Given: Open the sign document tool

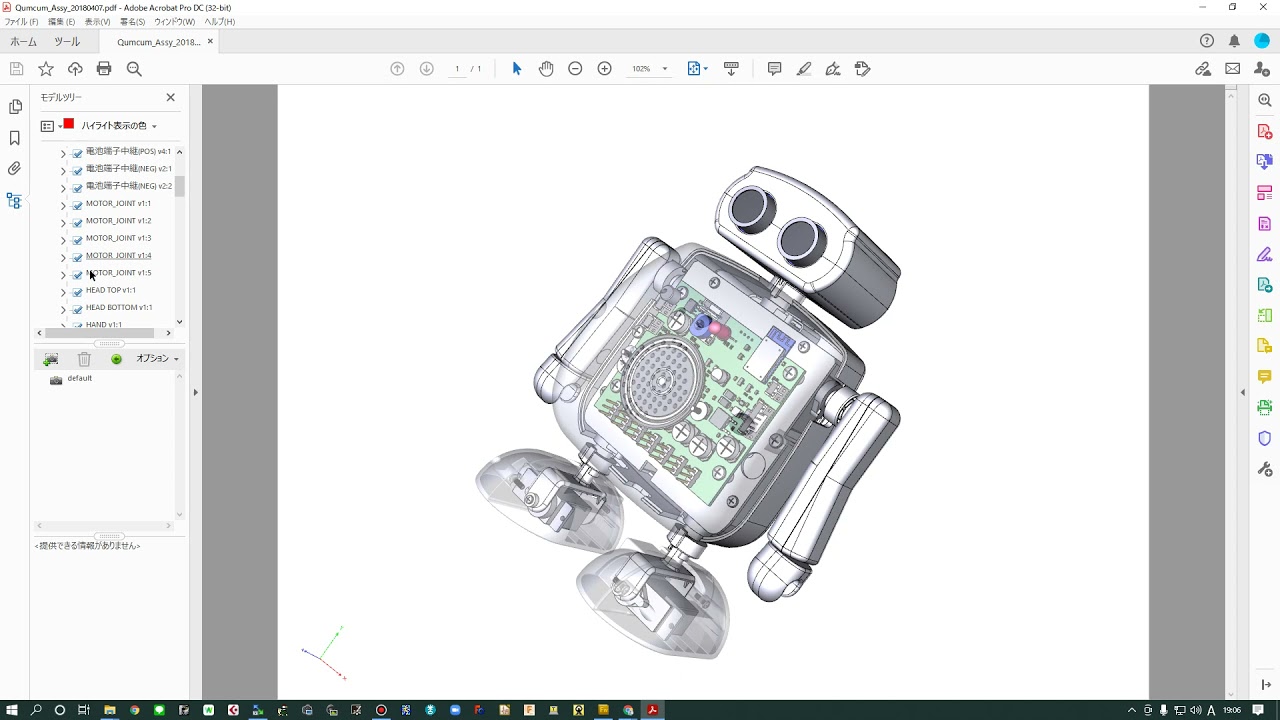Looking at the screenshot, I should pyautogui.click(x=833, y=69).
